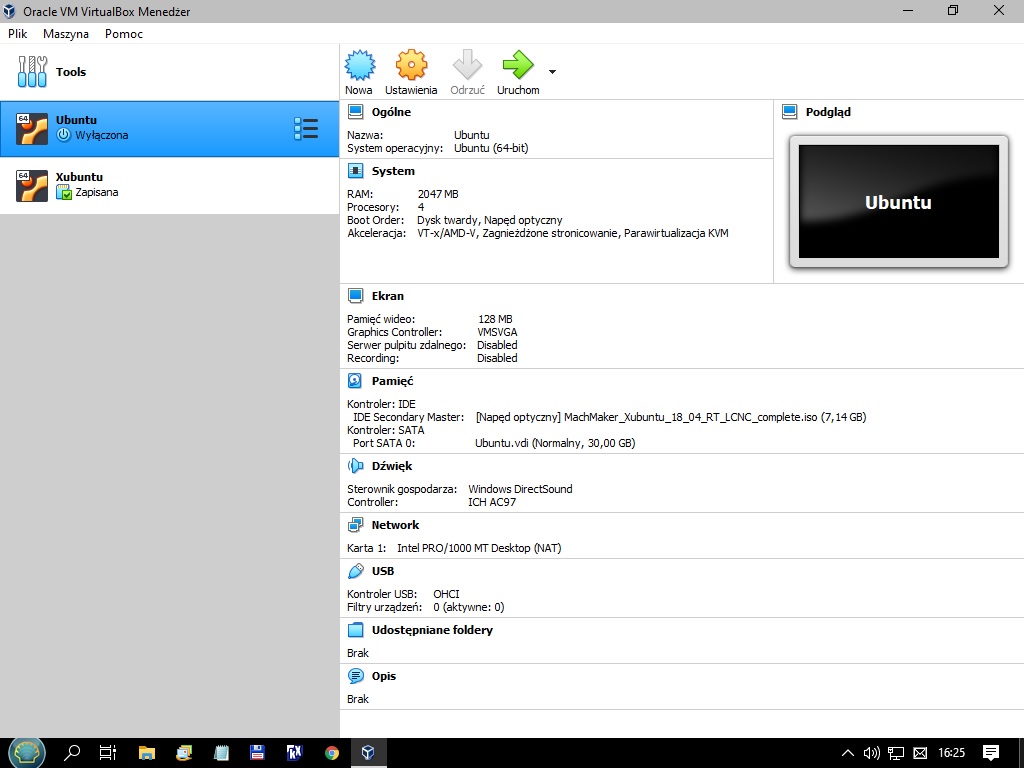Open the Maszyna menu
The height and width of the screenshot is (768, 1024).
tap(66, 34)
